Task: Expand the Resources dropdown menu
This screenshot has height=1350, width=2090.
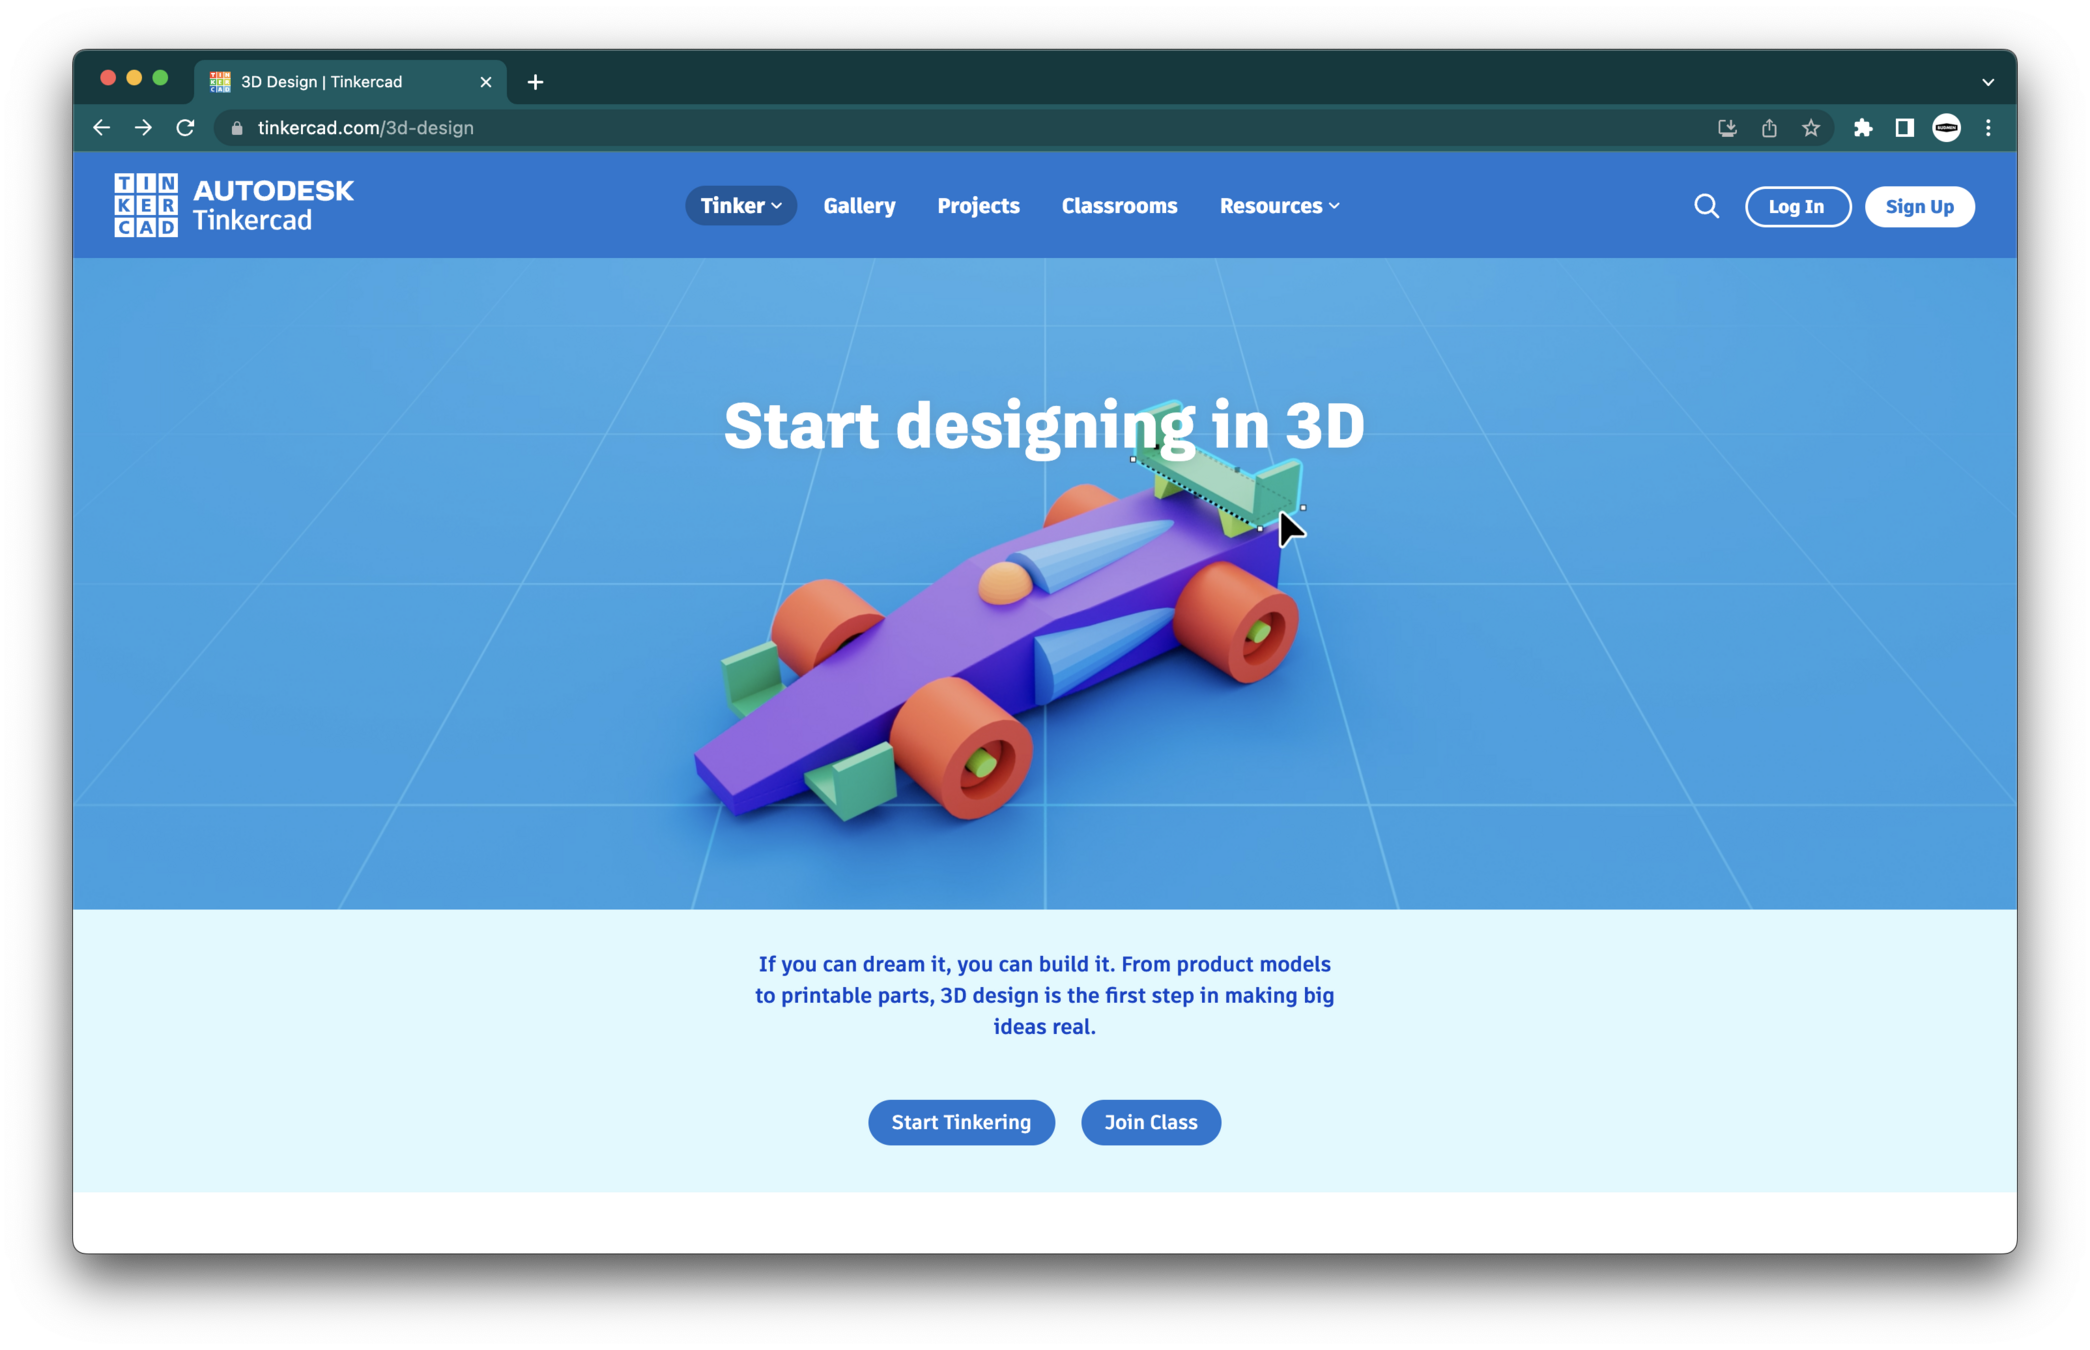Action: [1278, 206]
